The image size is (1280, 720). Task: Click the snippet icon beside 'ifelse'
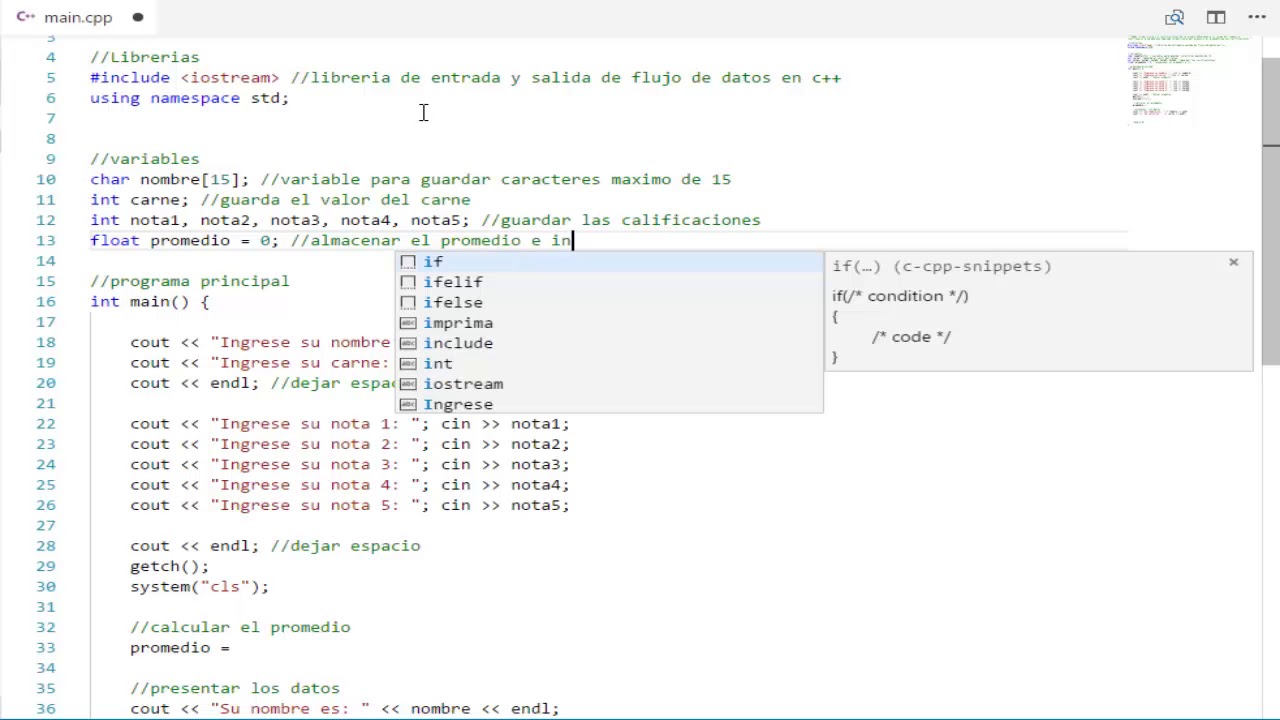(408, 302)
